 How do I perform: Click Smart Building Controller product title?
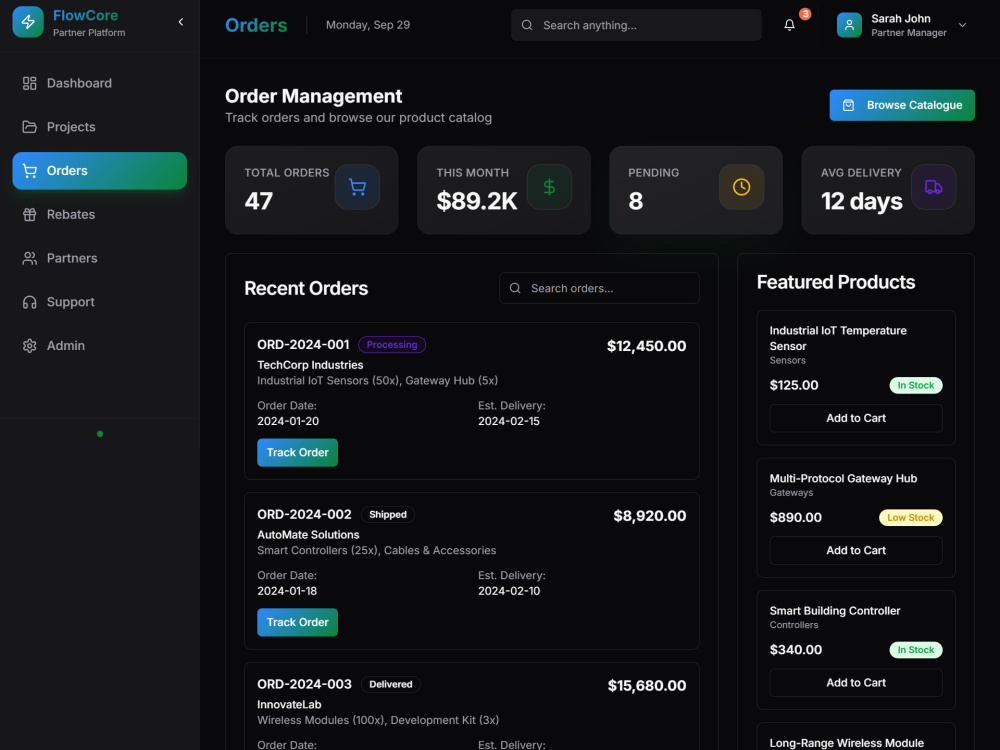(835, 611)
